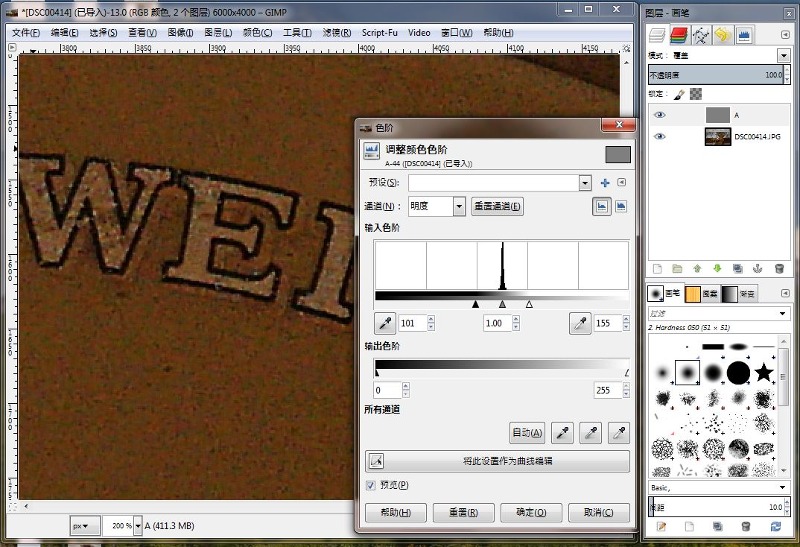Pick white point with right input eyedropper
Viewport: 800px width, 547px height.
[x=580, y=323]
